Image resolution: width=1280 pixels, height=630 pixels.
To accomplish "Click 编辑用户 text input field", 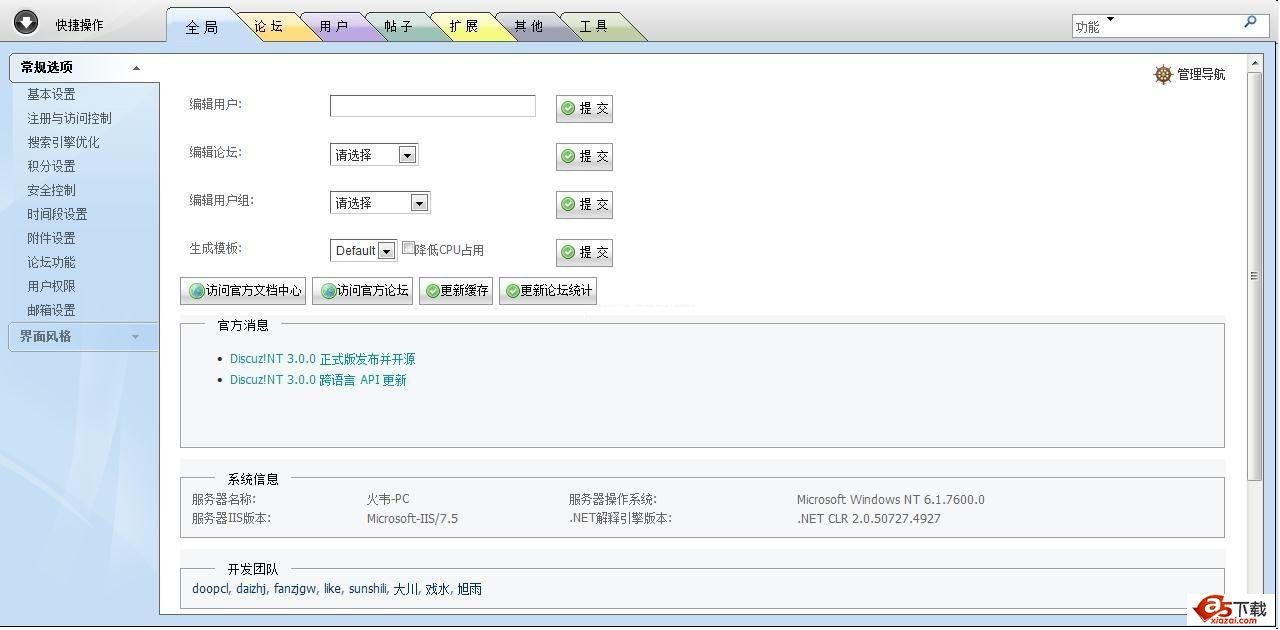I will point(433,106).
